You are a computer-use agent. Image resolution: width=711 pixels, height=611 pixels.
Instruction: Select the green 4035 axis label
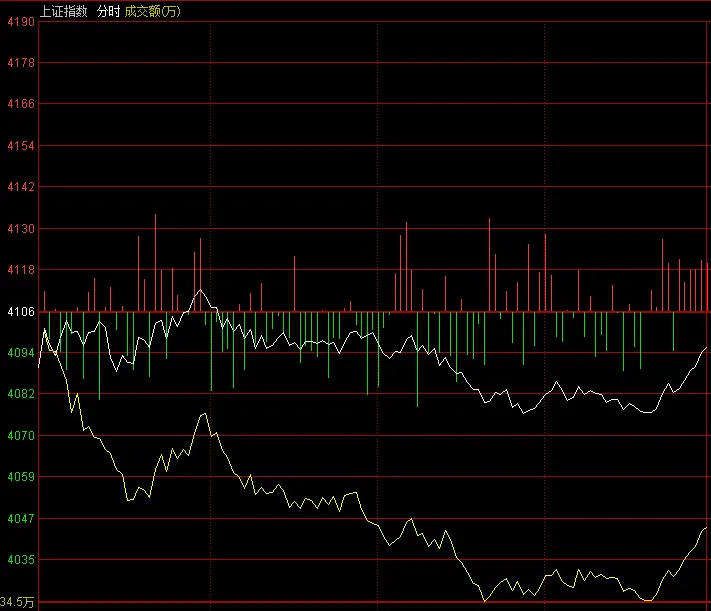21,560
